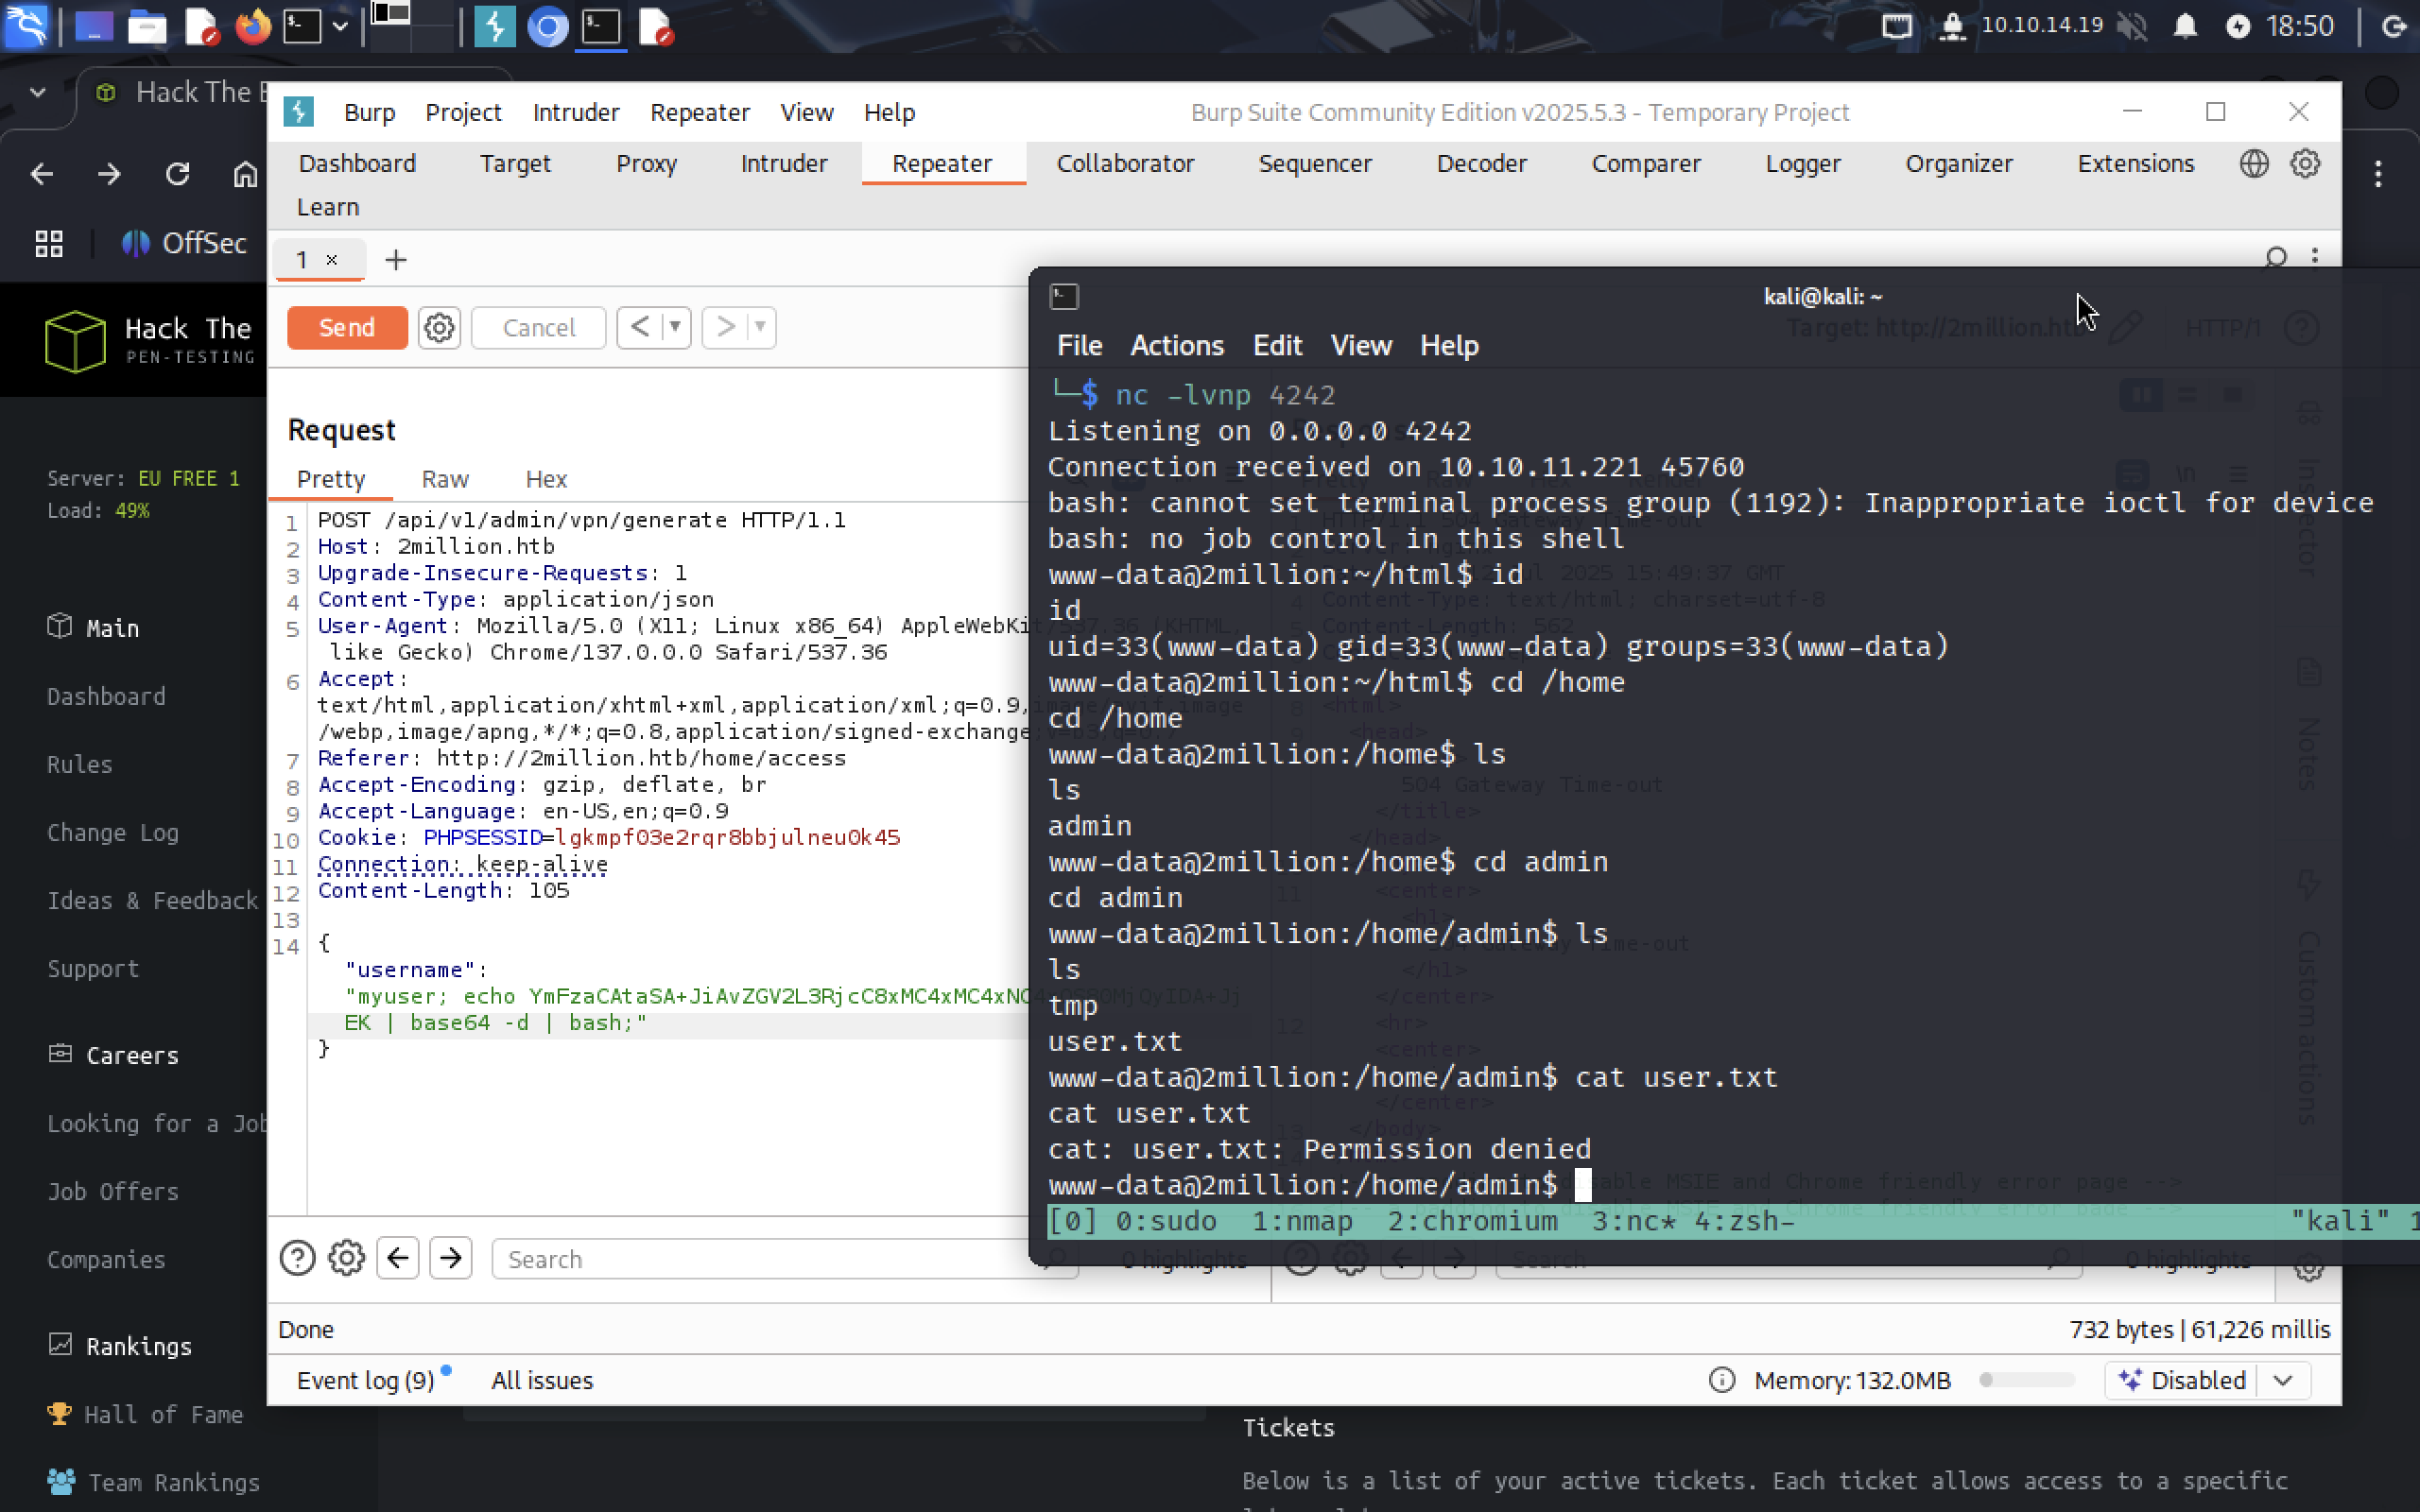The width and height of the screenshot is (2420, 1512).
Task: Open the request history back dropdown
Action: 676,327
